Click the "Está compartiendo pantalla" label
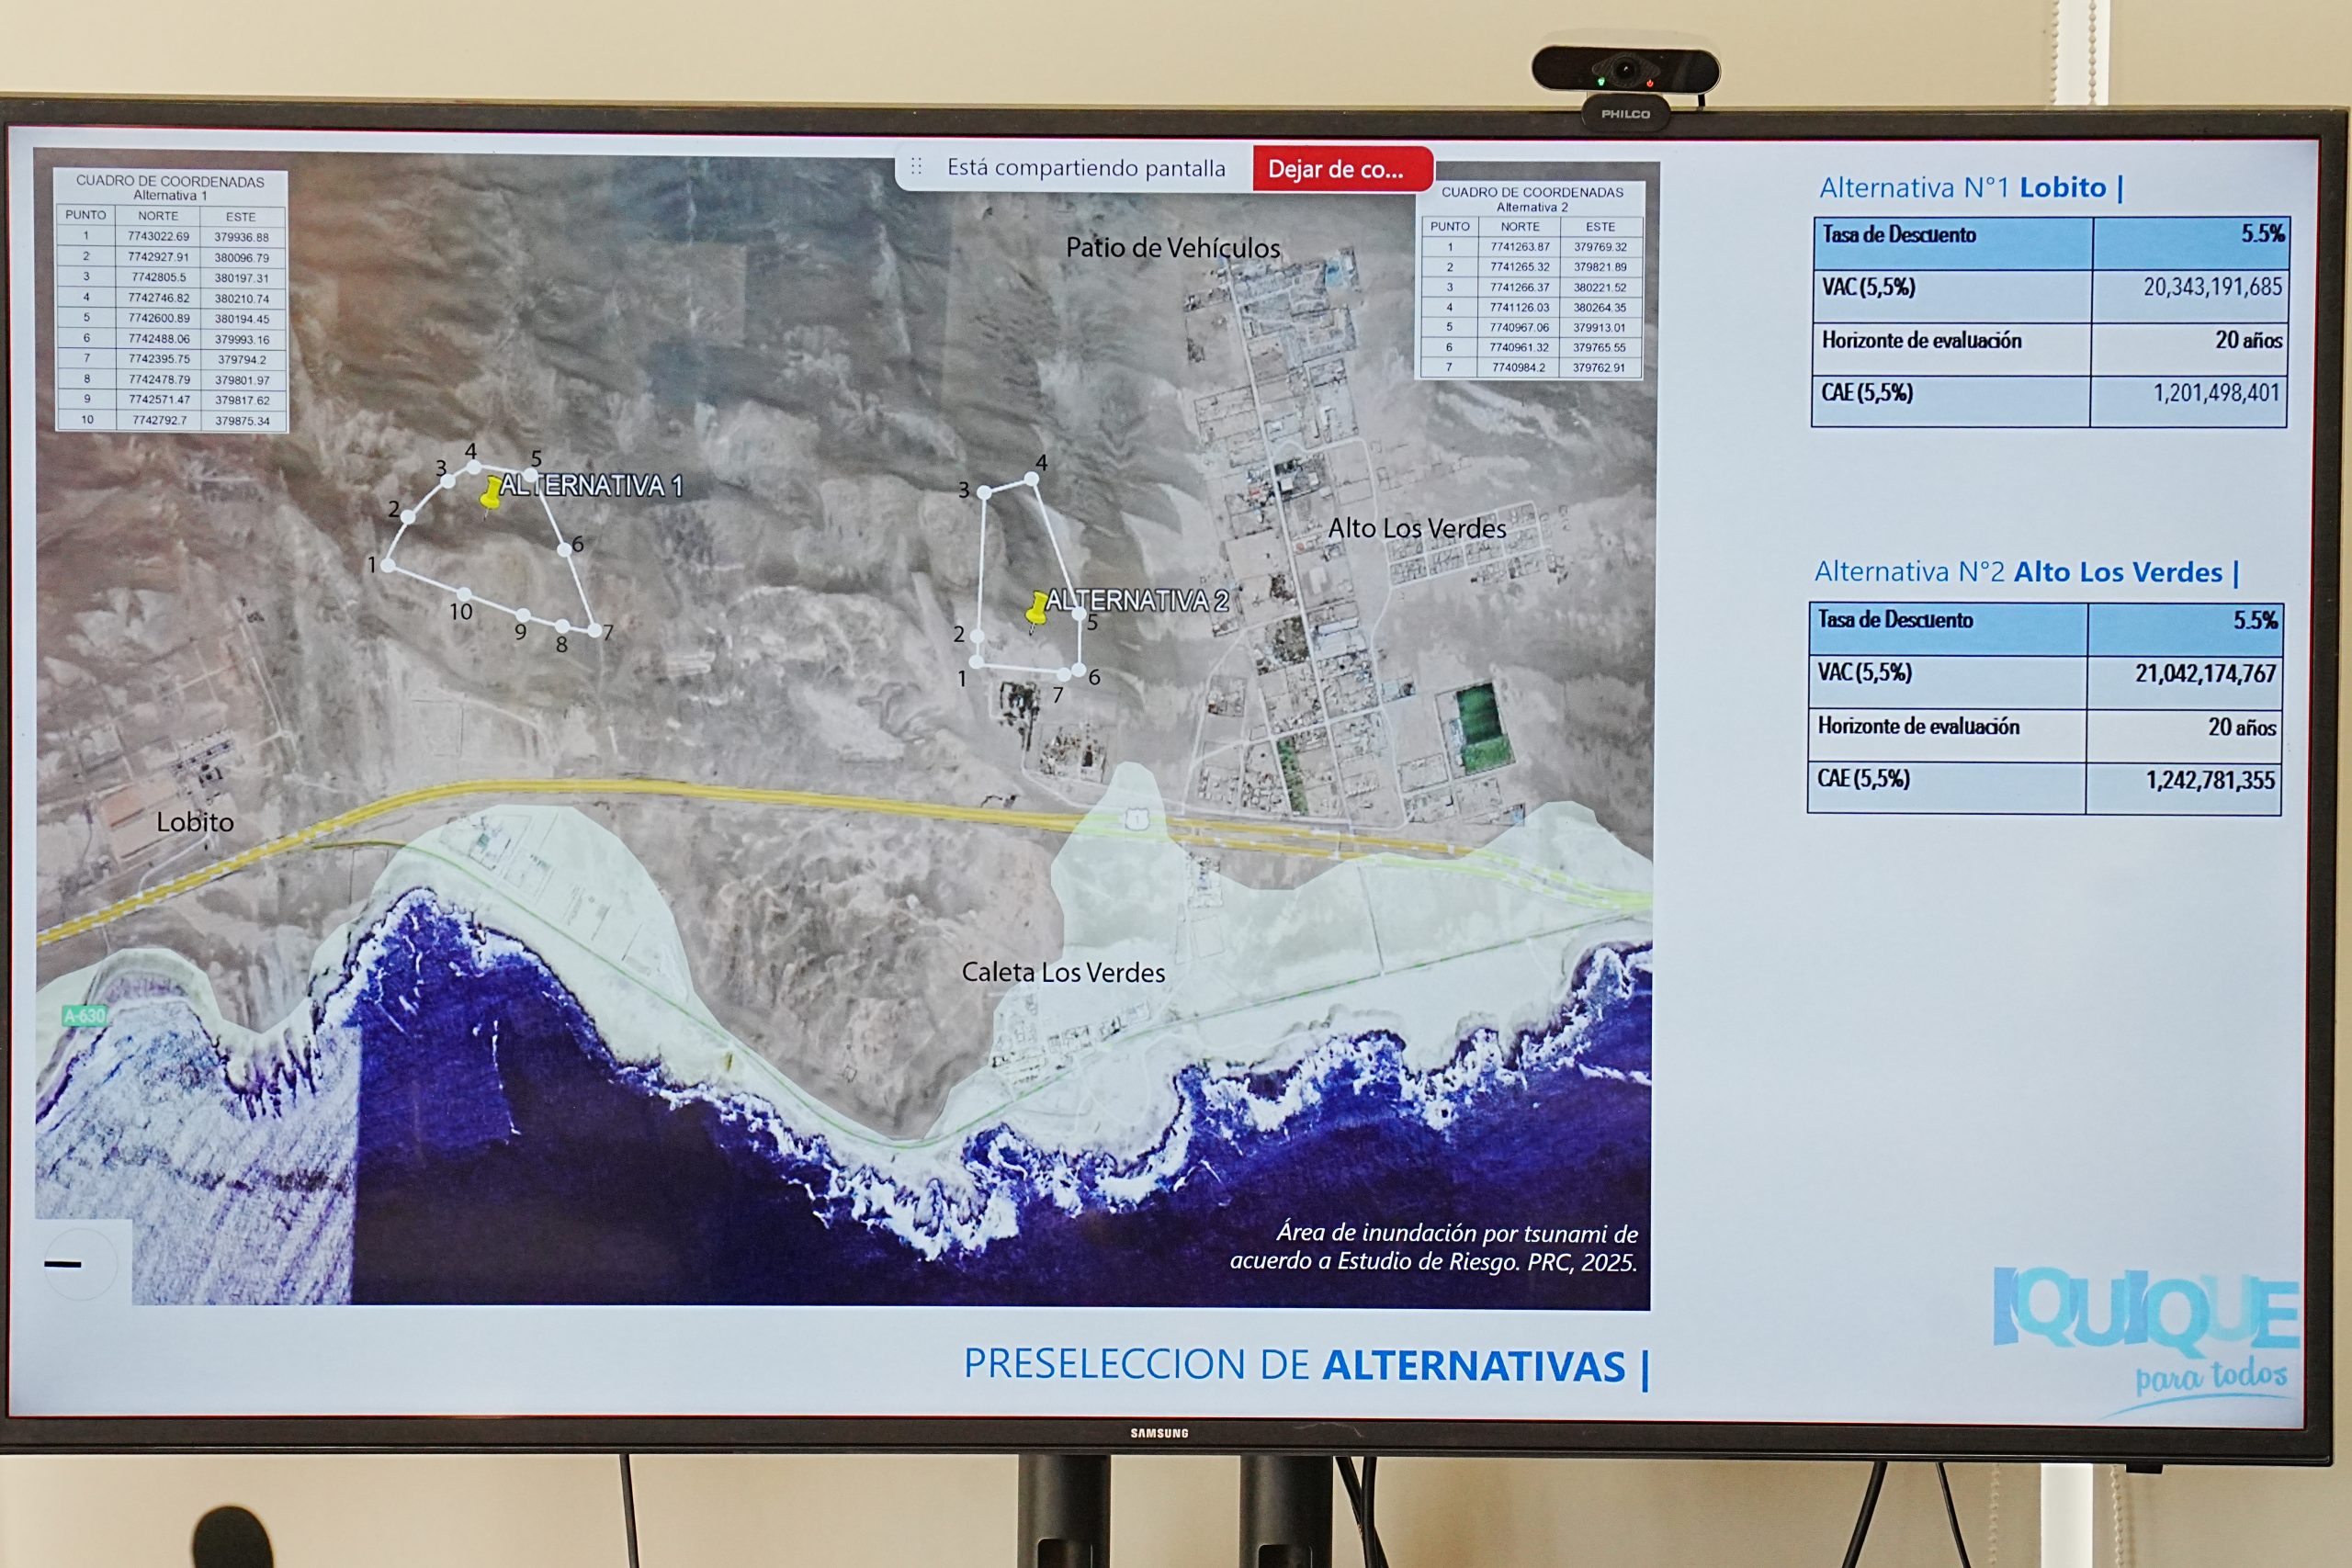The width and height of the screenshot is (2352, 1568). 1085,168
